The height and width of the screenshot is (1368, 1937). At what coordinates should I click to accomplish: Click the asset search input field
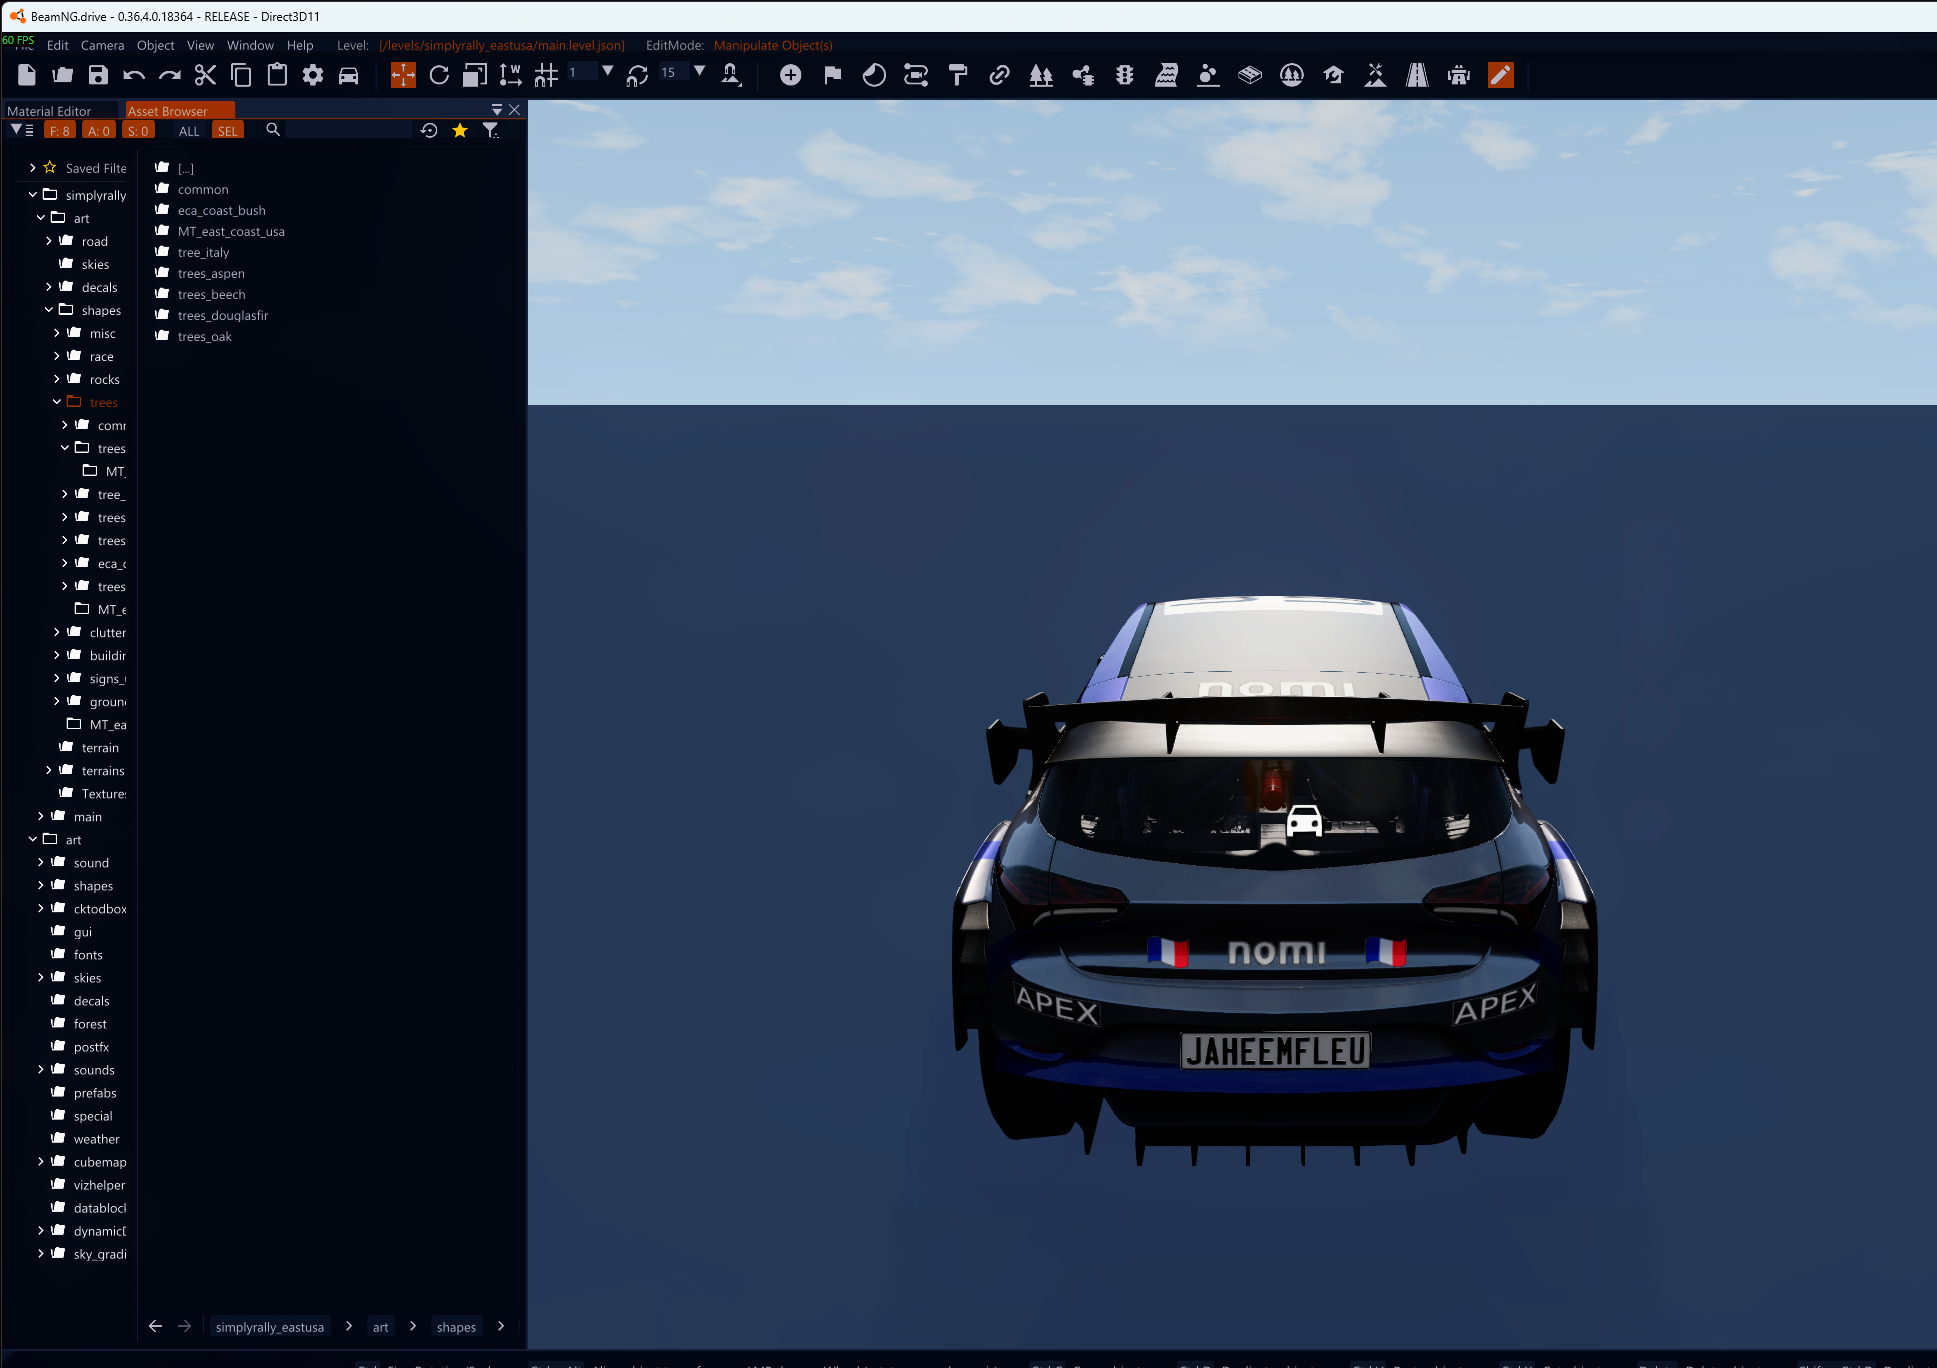click(x=348, y=131)
